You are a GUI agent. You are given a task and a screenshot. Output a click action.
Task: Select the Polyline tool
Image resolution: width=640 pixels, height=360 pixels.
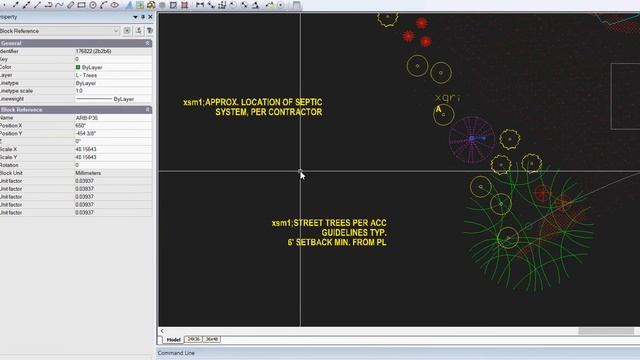coord(48,5)
